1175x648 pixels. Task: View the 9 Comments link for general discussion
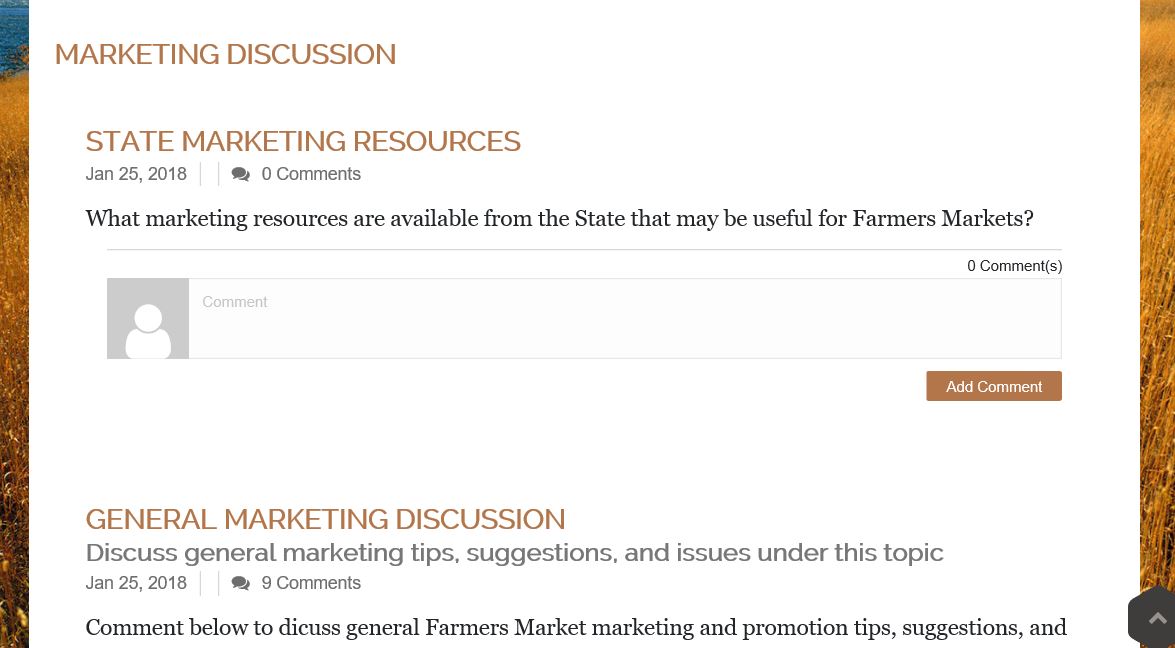tap(311, 583)
